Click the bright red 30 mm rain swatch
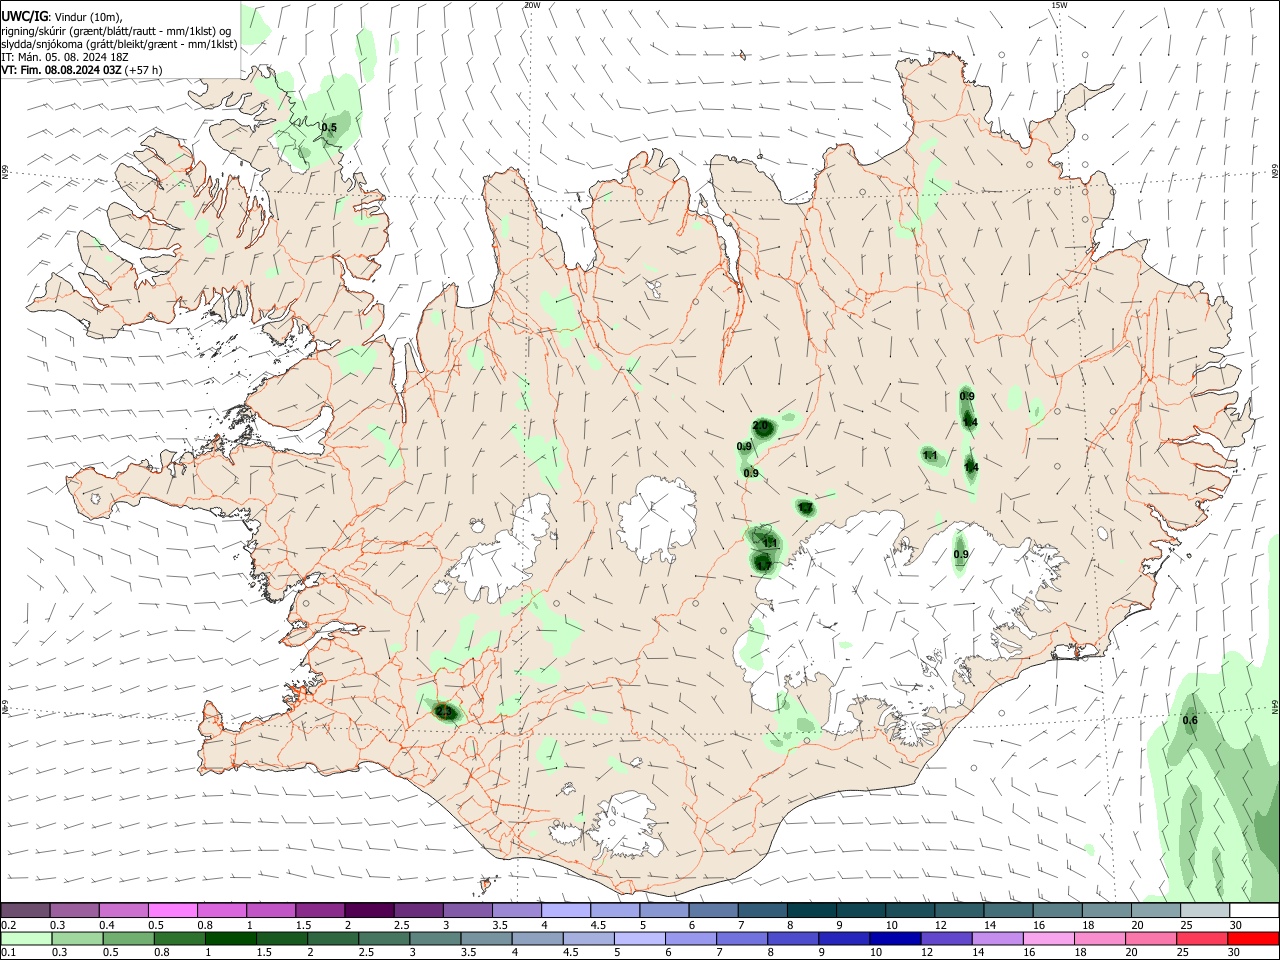1280x960 pixels. [1253, 938]
